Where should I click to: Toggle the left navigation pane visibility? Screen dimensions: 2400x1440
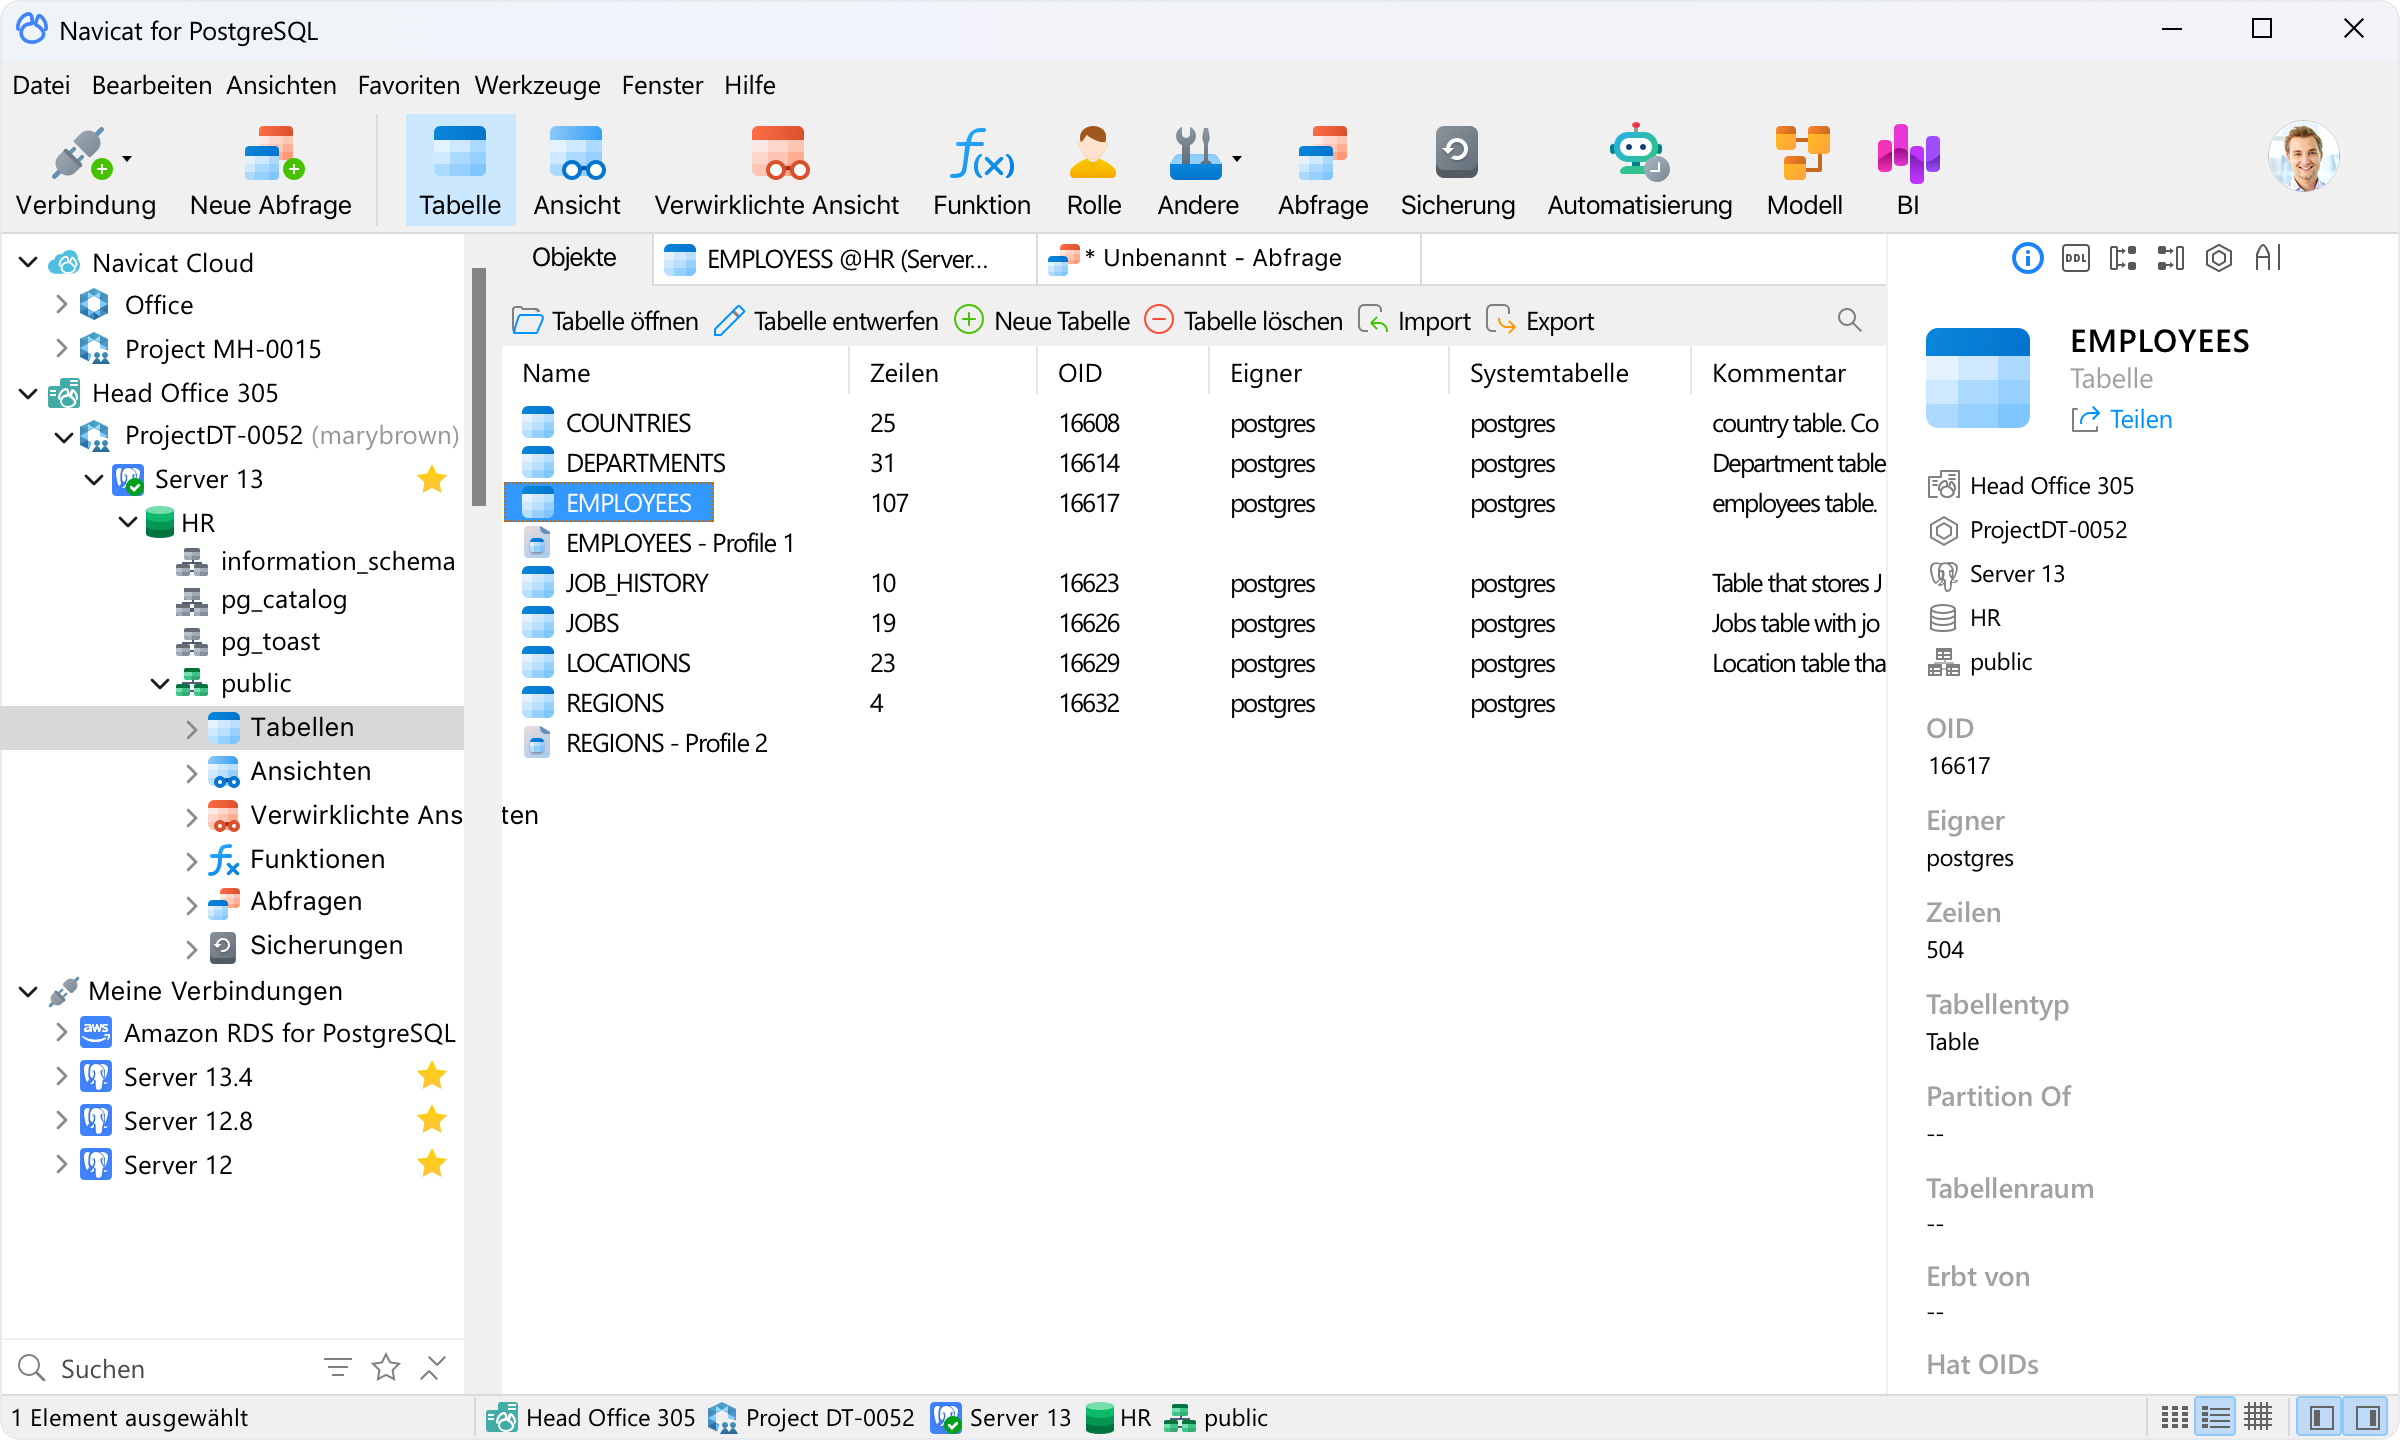pyautogui.click(x=2322, y=1417)
